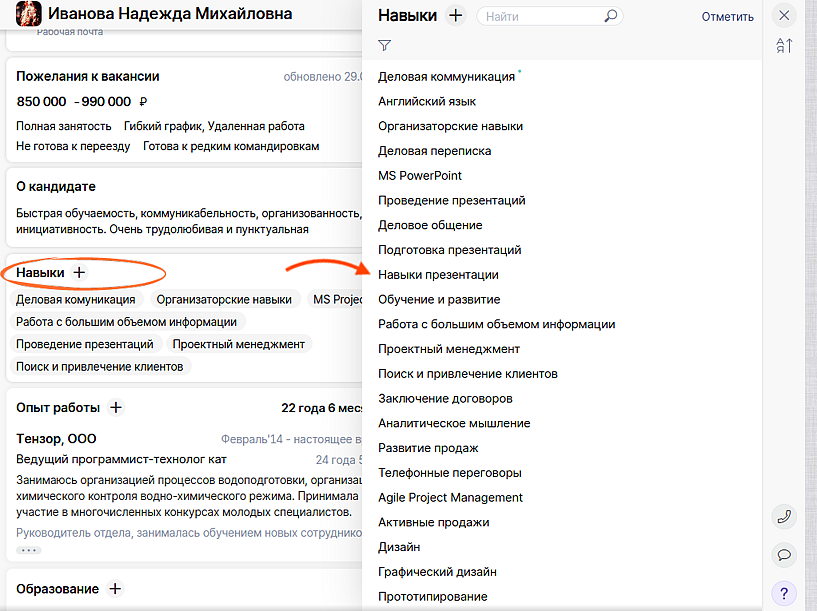
Task: Click the magnifier search icon in Найти field
Action: [x=611, y=17]
